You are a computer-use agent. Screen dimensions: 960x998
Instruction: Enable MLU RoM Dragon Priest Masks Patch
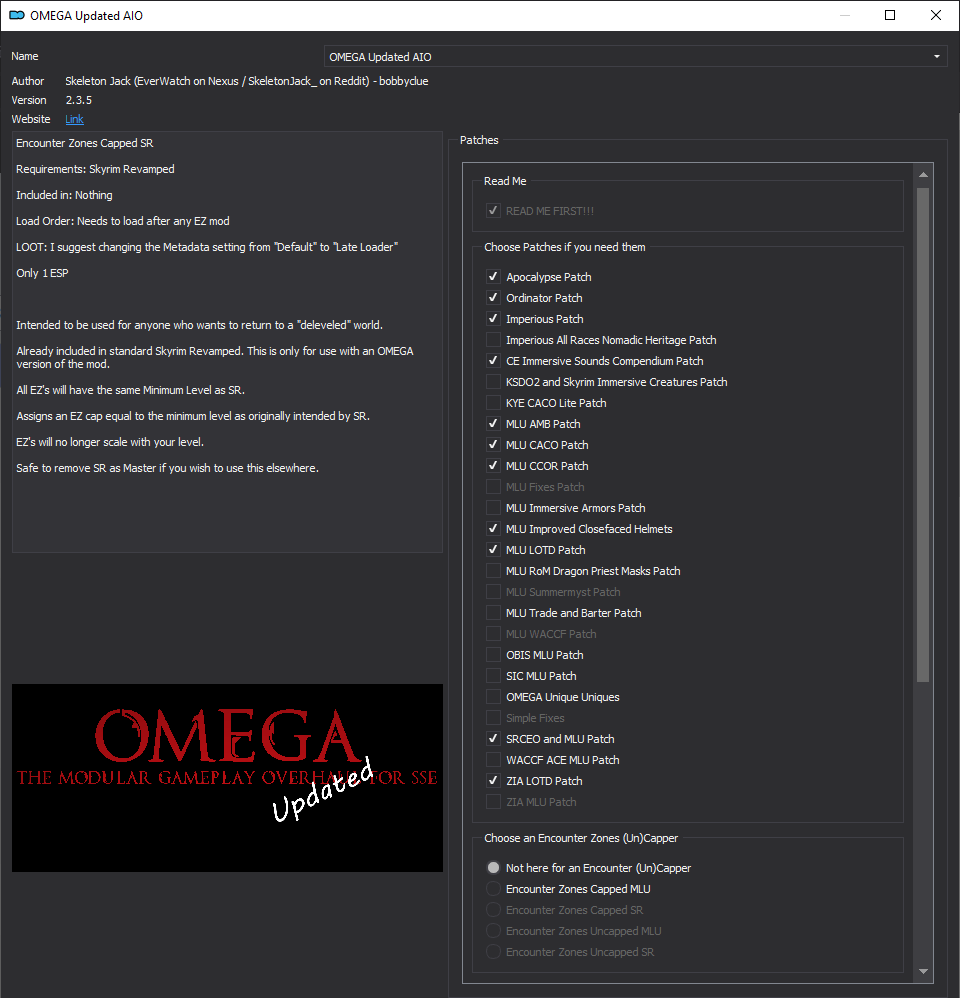[x=493, y=571]
